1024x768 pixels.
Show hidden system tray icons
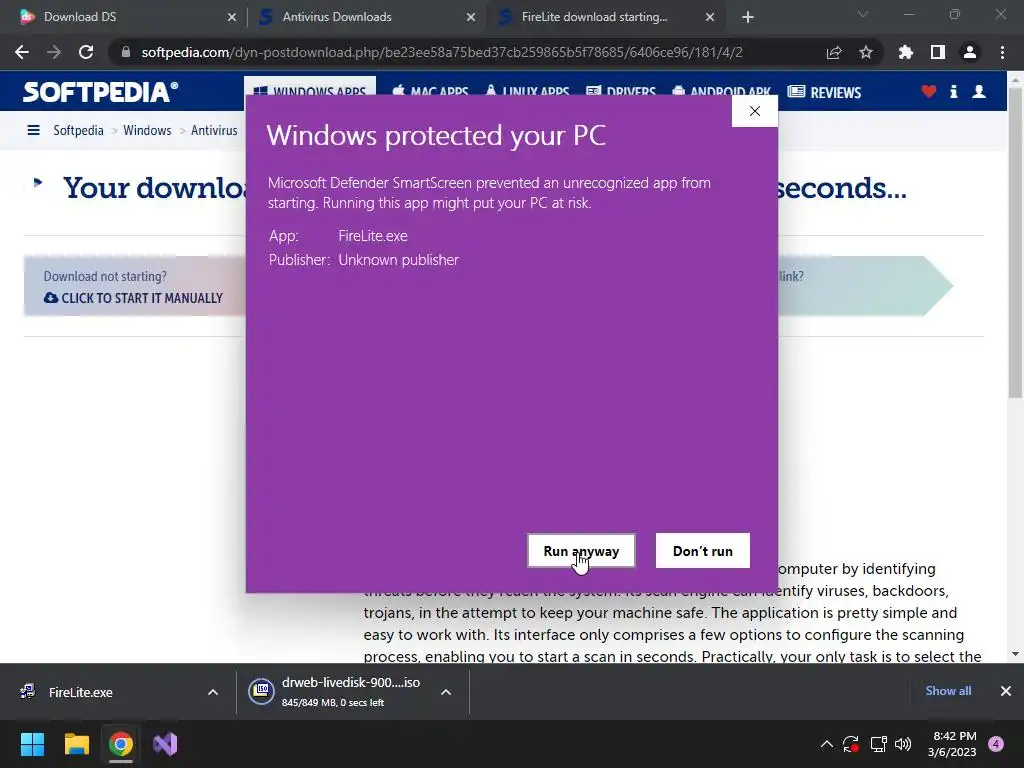tap(827, 744)
